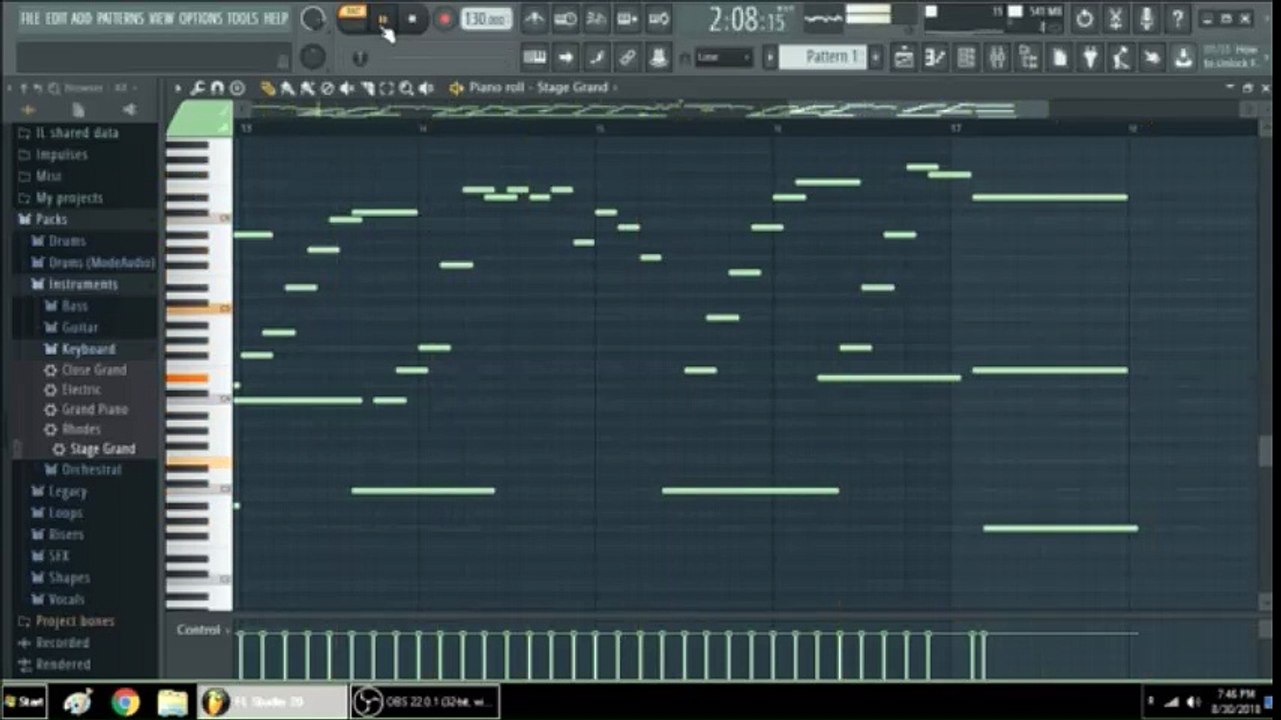Select the piano roll delete tool

(327, 88)
